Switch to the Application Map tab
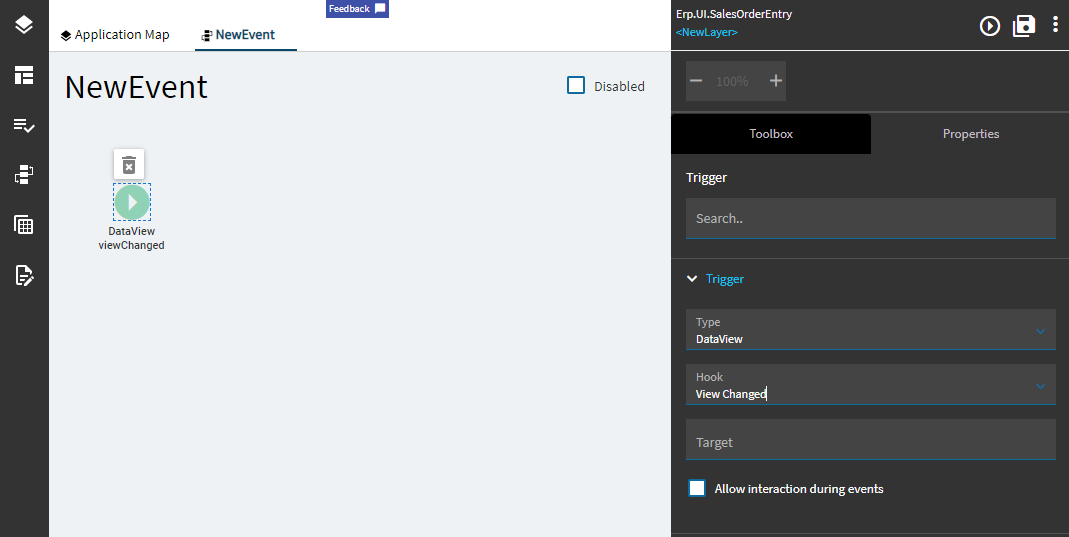Screen dimensions: 1069x537 (x=115, y=35)
